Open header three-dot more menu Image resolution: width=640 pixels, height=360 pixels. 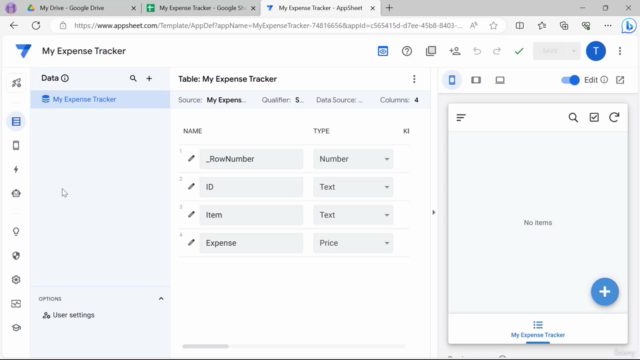click(x=620, y=51)
